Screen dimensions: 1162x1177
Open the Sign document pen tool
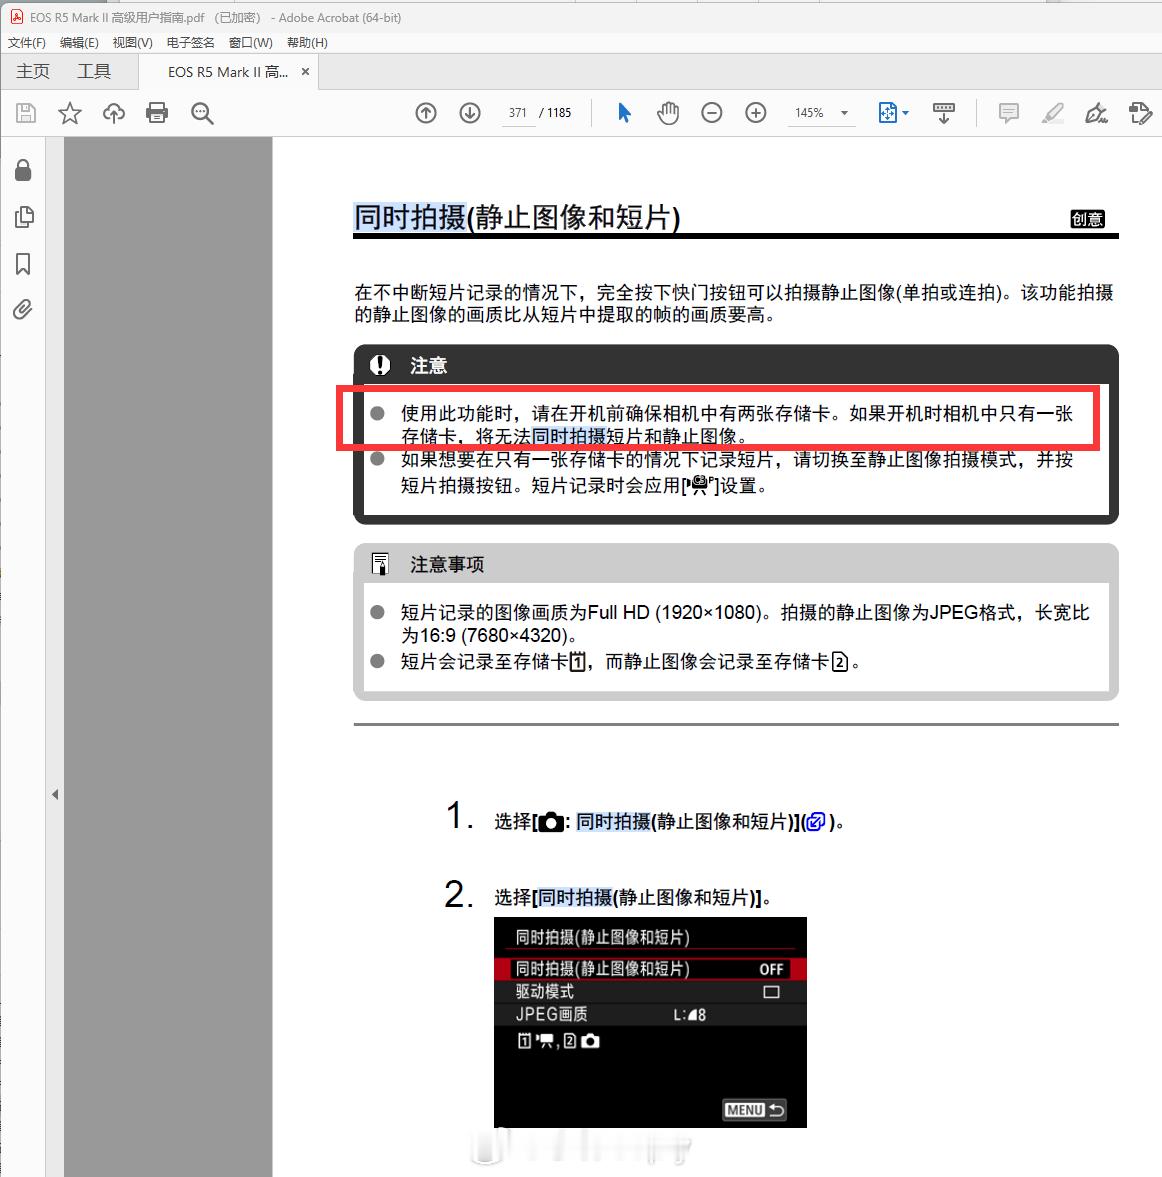pyautogui.click(x=1096, y=113)
